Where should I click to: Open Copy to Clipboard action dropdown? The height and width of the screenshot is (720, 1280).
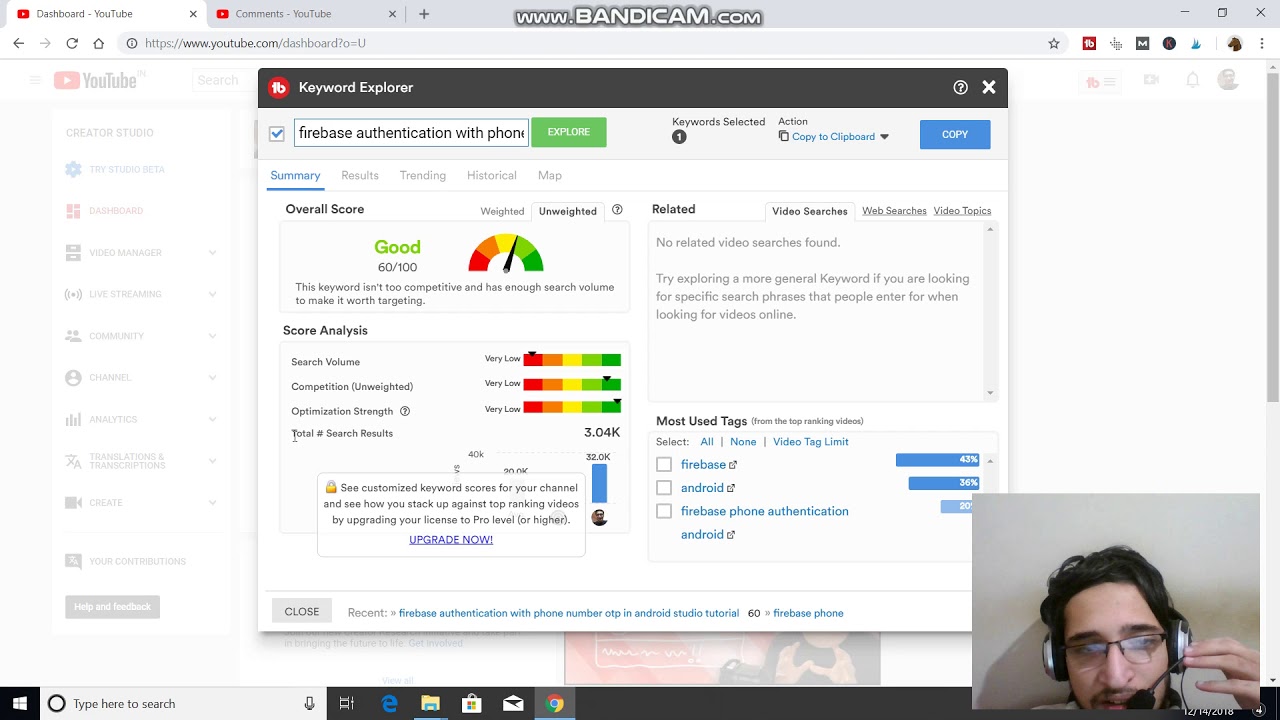coord(834,137)
